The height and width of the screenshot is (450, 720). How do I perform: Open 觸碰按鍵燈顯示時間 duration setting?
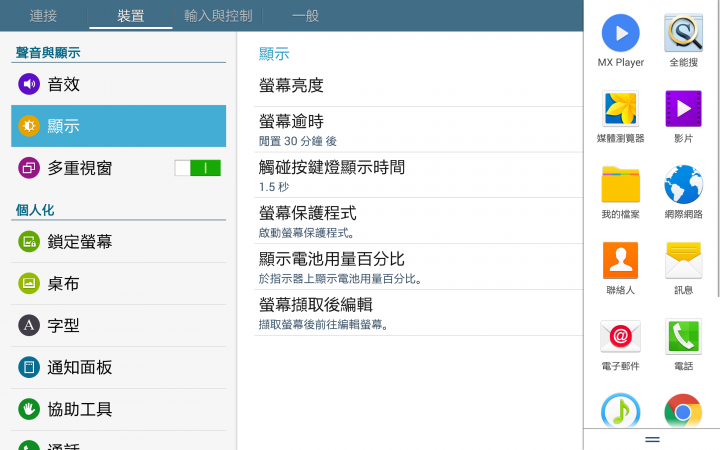coord(418,175)
